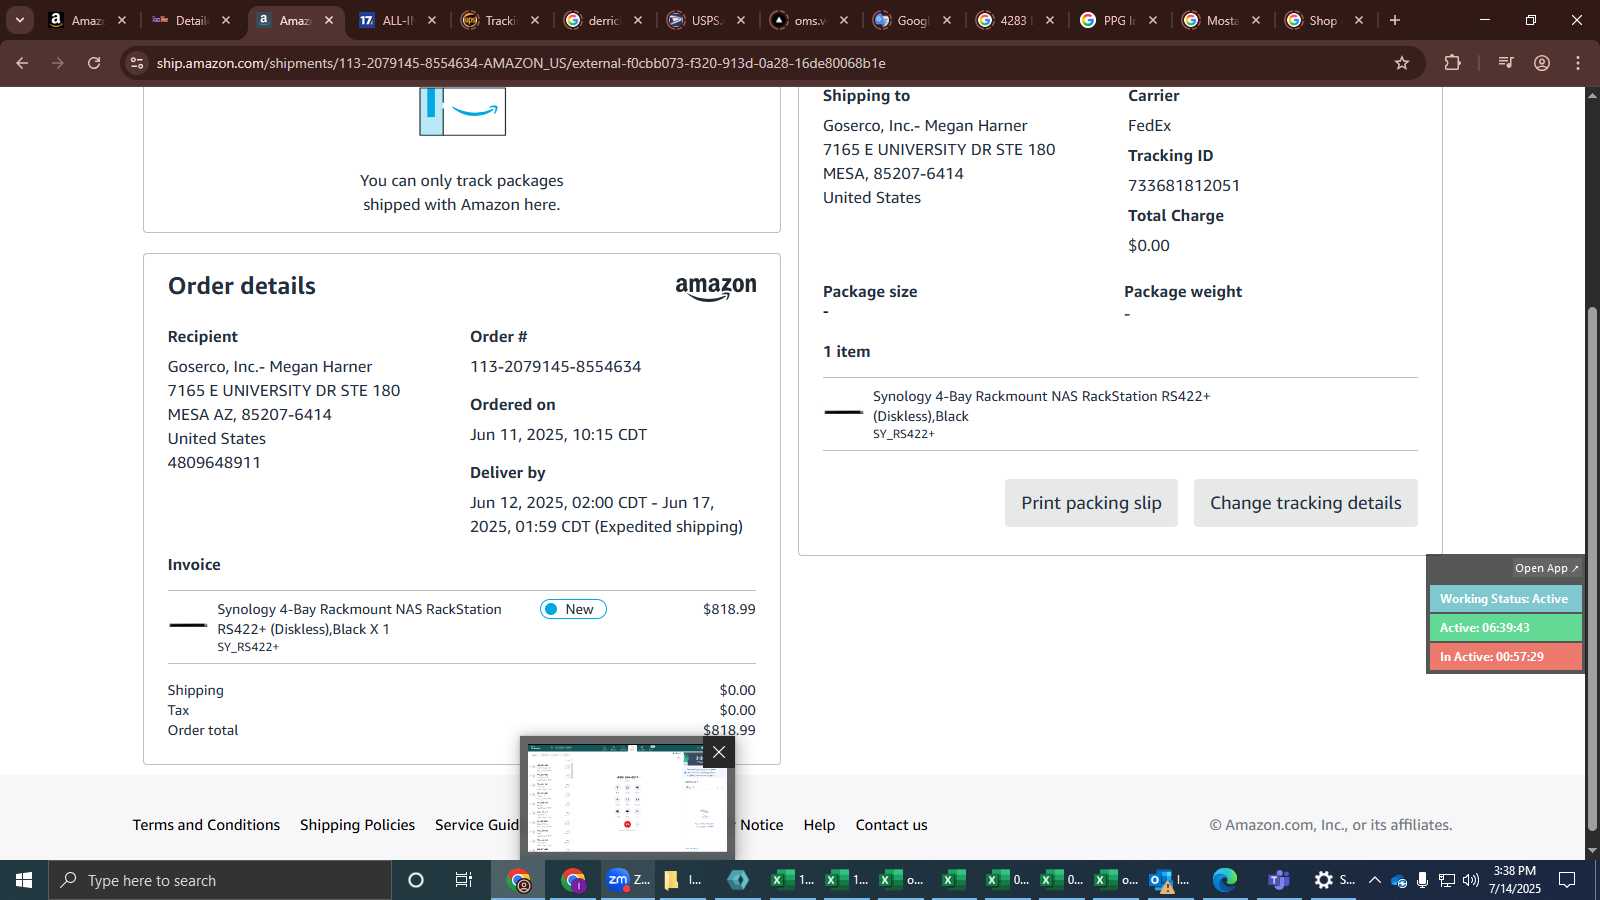
Task: Click the picture-in-picture preview thumbnail
Action: click(627, 798)
